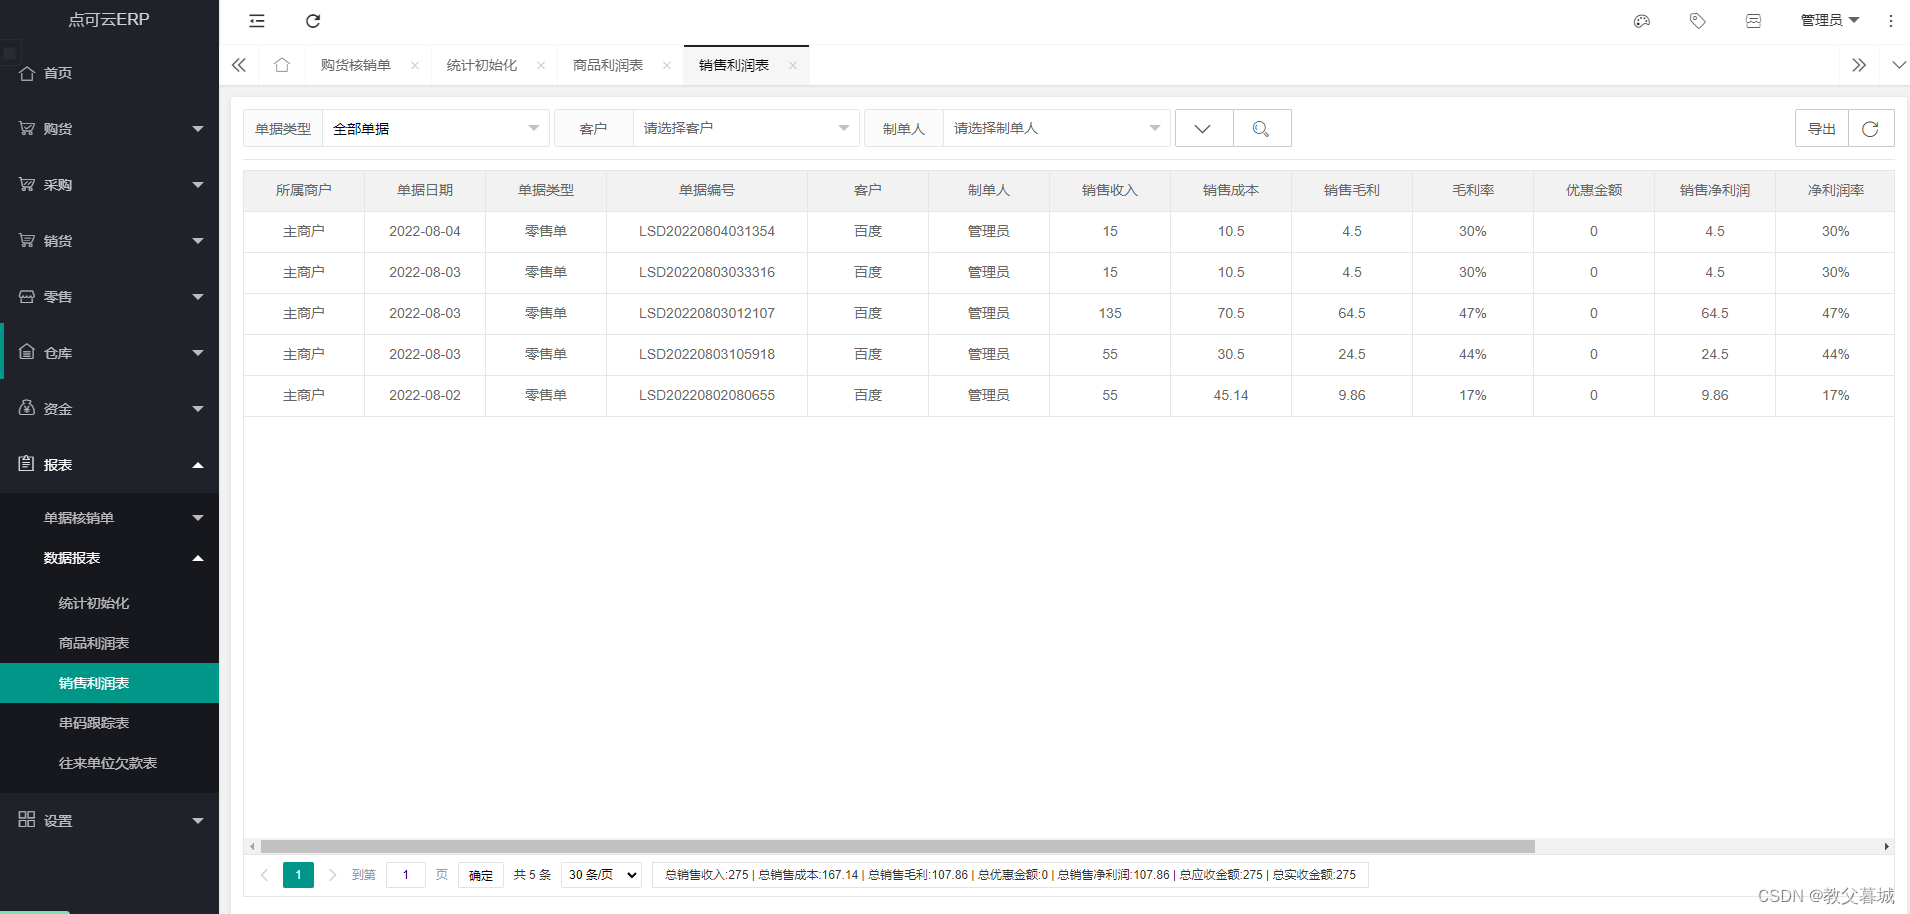Viewport: 1910px width, 914px height.
Task: Collapse the sidebar menu toggle icon
Action: click(257, 21)
